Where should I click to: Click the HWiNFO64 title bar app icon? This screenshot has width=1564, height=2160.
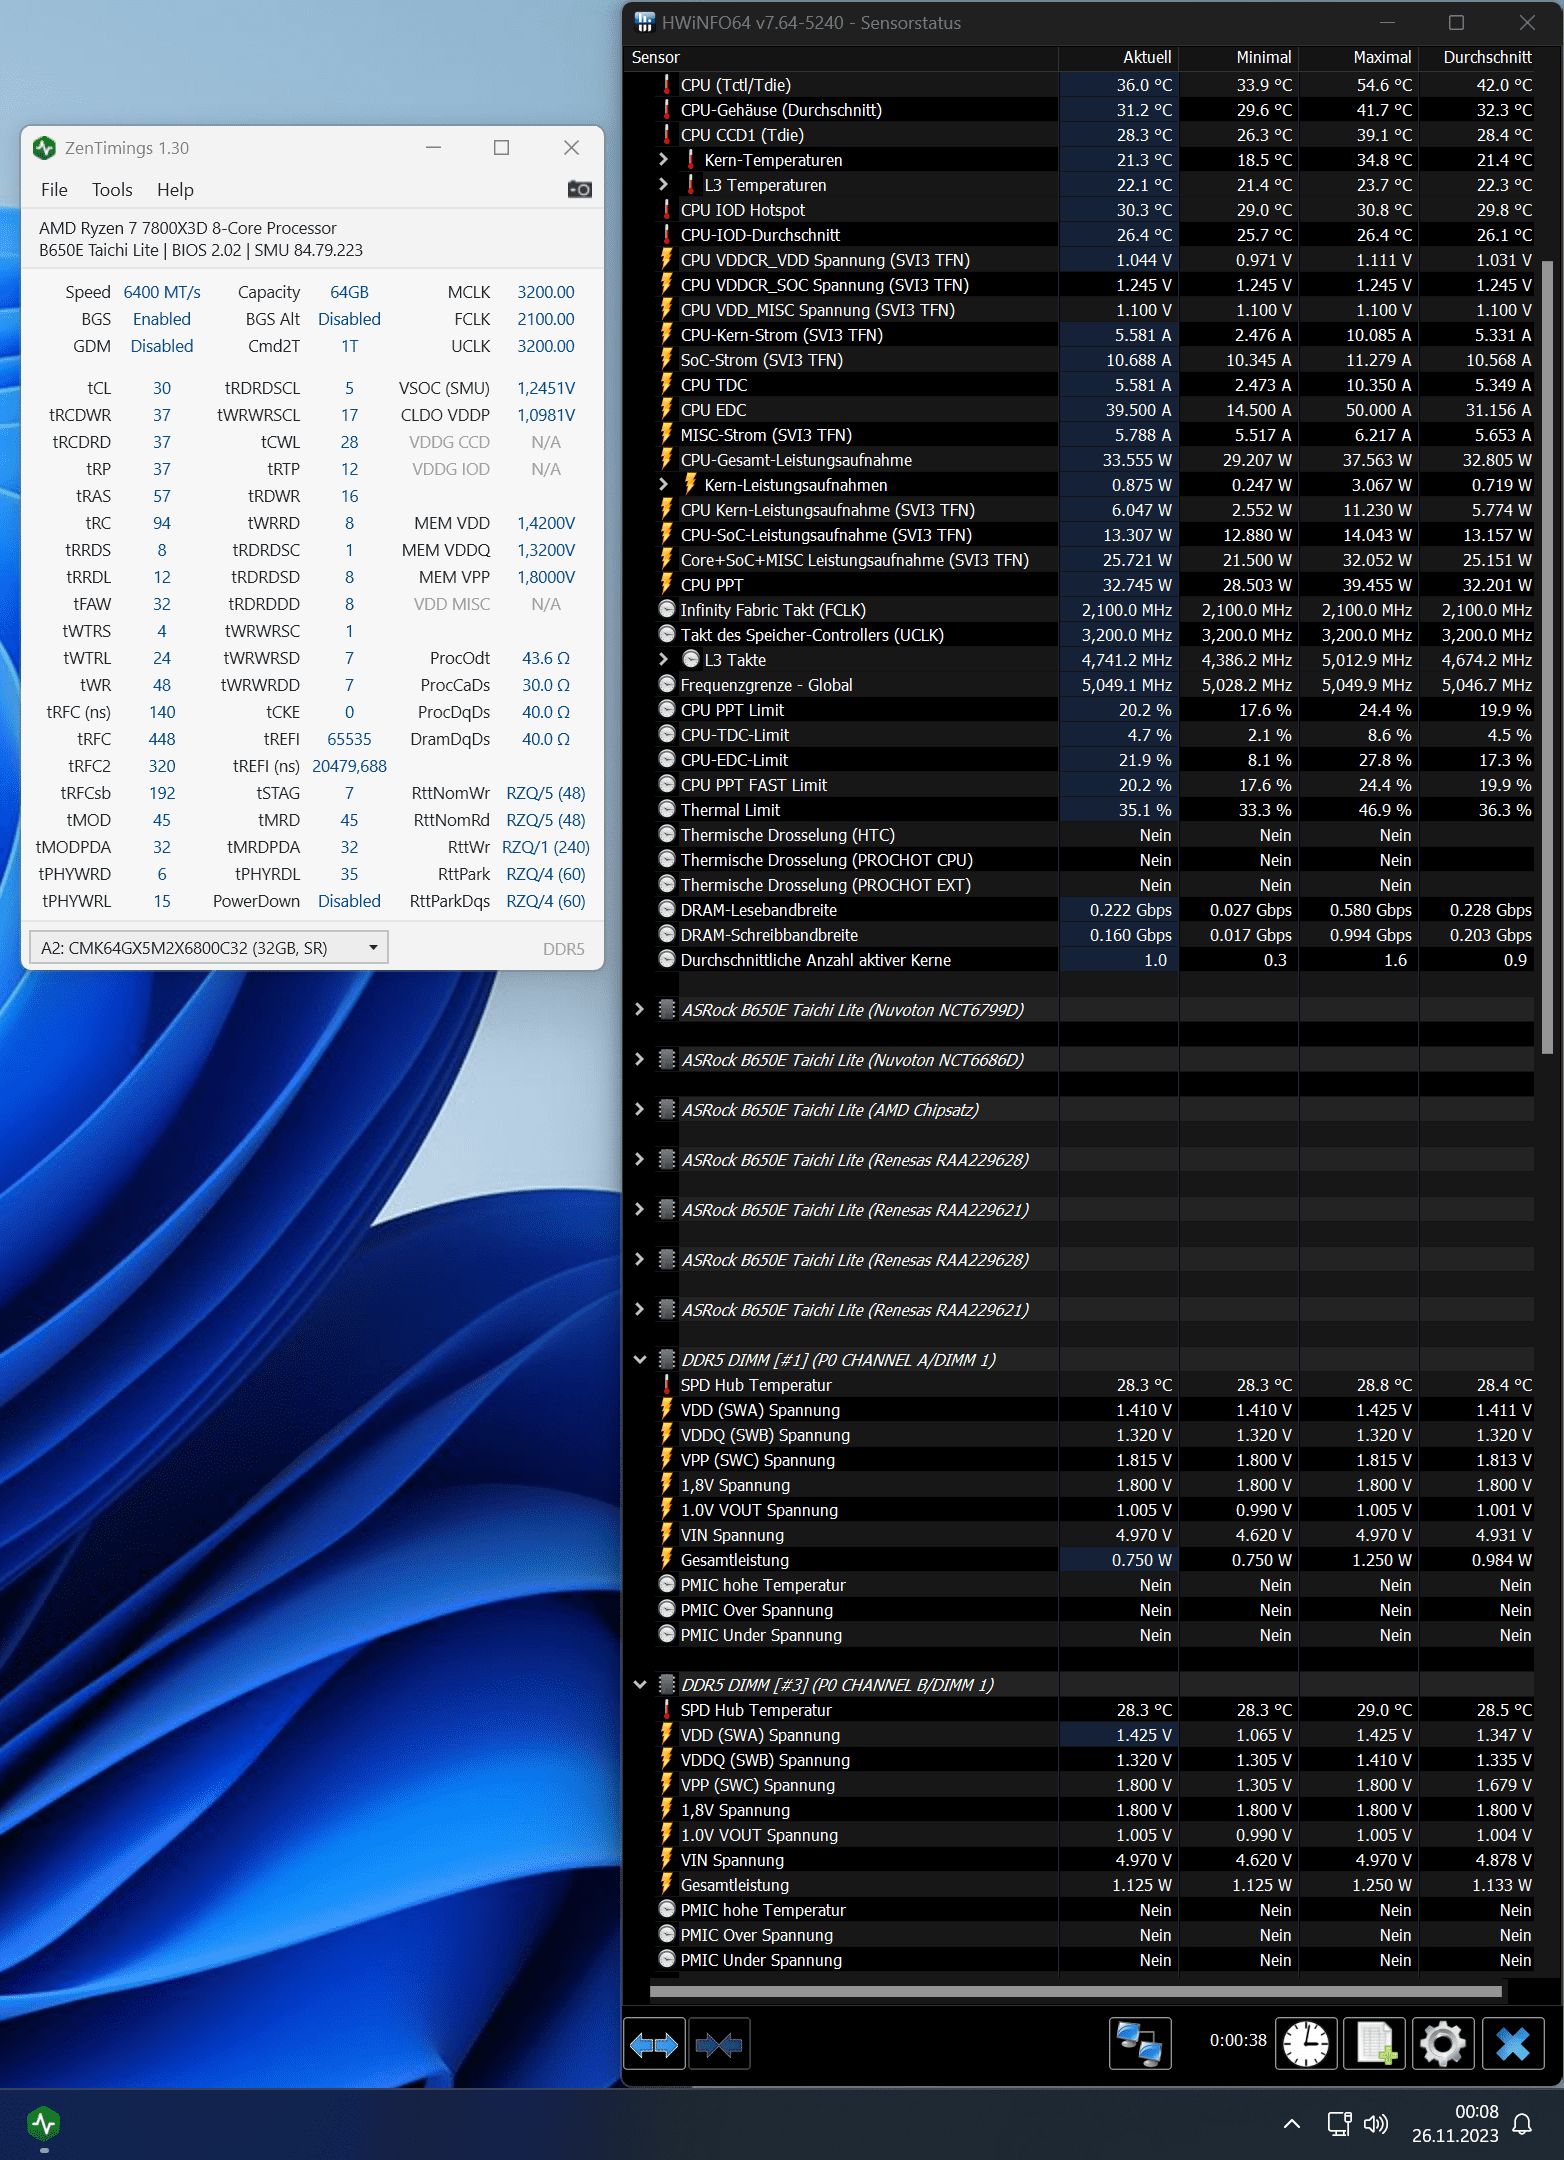645,22
